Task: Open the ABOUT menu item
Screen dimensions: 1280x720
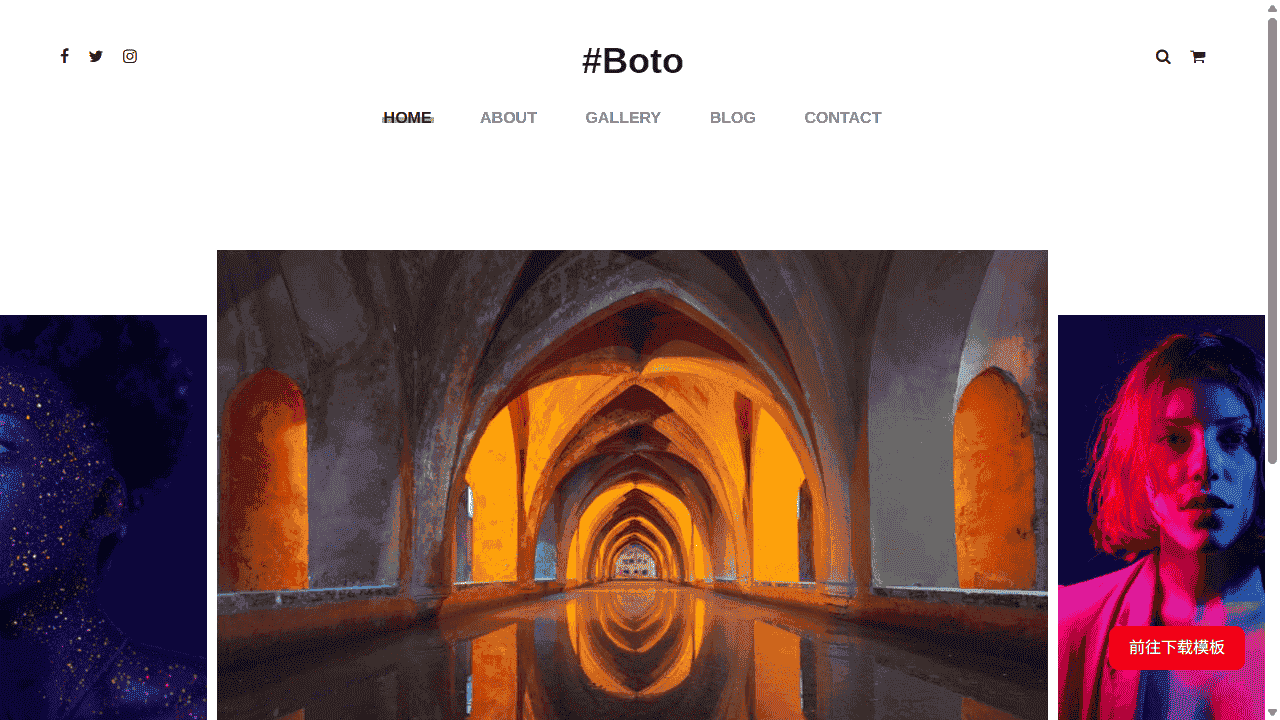Action: coord(508,118)
